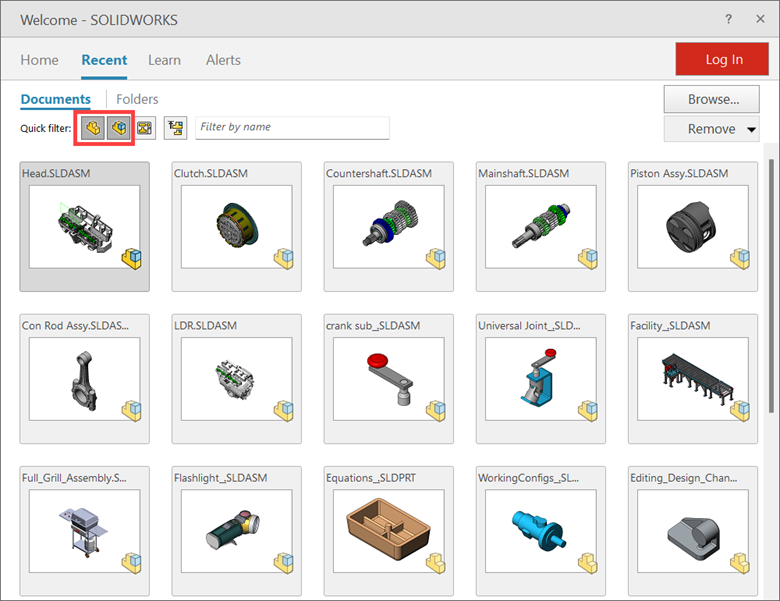Click the Clutch.SLDASM file name
Screen dimensions: 780x601
coord(211,174)
